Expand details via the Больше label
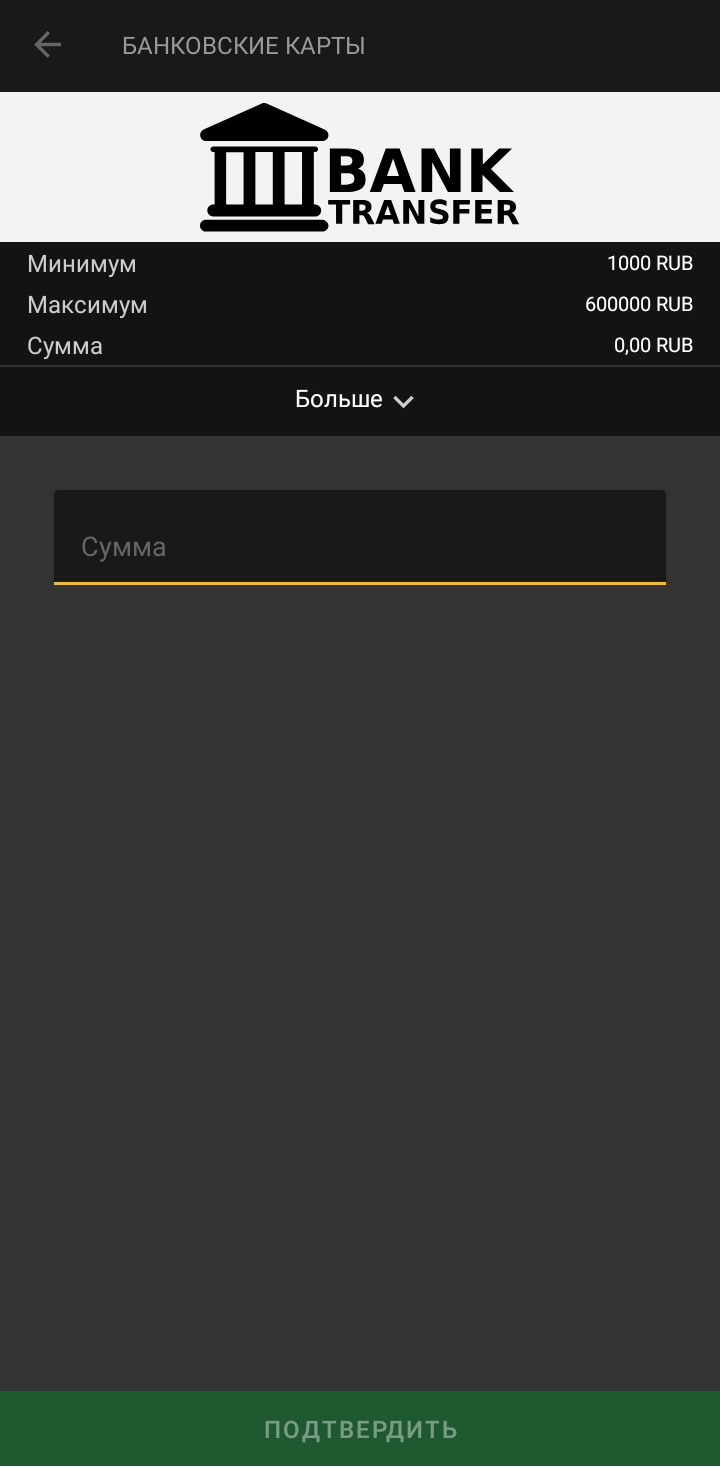The image size is (720, 1468). pyautogui.click(x=339, y=399)
